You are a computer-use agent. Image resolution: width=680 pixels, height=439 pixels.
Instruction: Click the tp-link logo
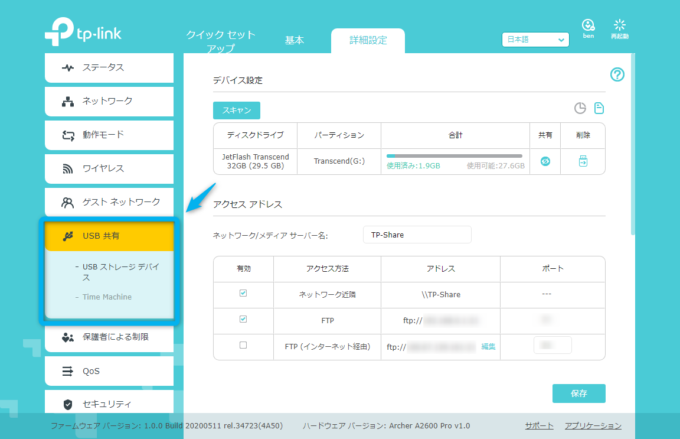[83, 31]
